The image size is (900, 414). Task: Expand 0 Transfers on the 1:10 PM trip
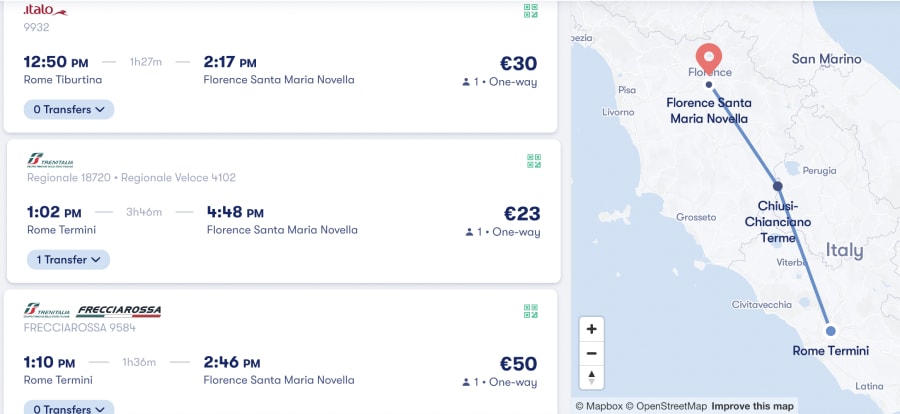(69, 408)
